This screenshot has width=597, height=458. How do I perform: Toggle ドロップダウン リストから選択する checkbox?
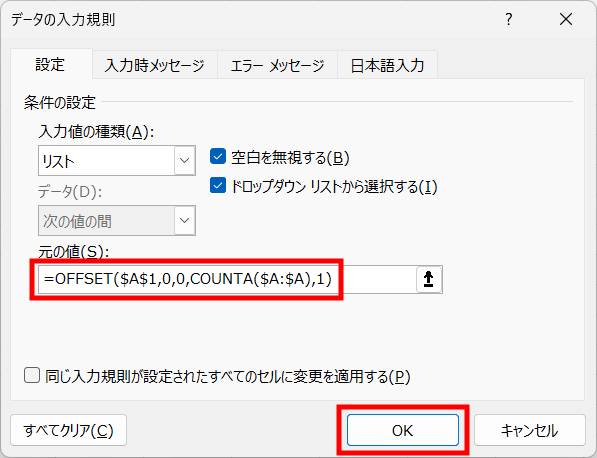click(218, 185)
